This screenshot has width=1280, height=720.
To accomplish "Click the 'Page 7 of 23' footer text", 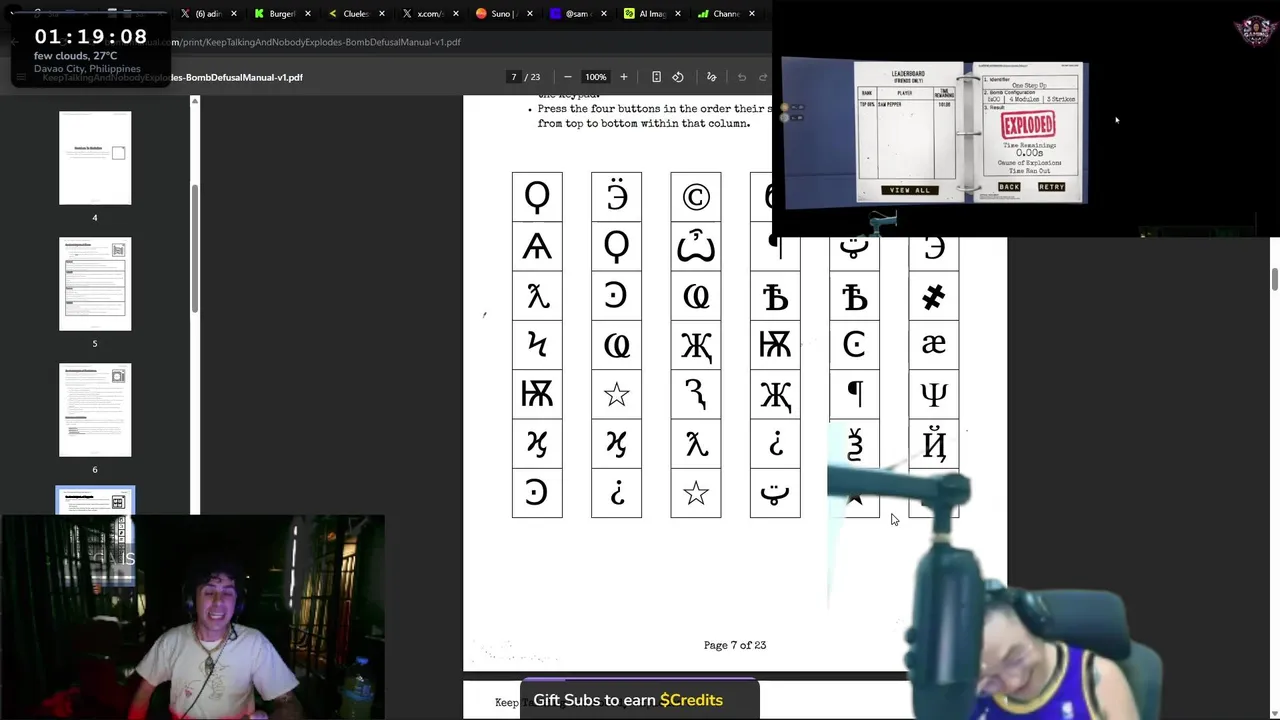I will (x=735, y=645).
